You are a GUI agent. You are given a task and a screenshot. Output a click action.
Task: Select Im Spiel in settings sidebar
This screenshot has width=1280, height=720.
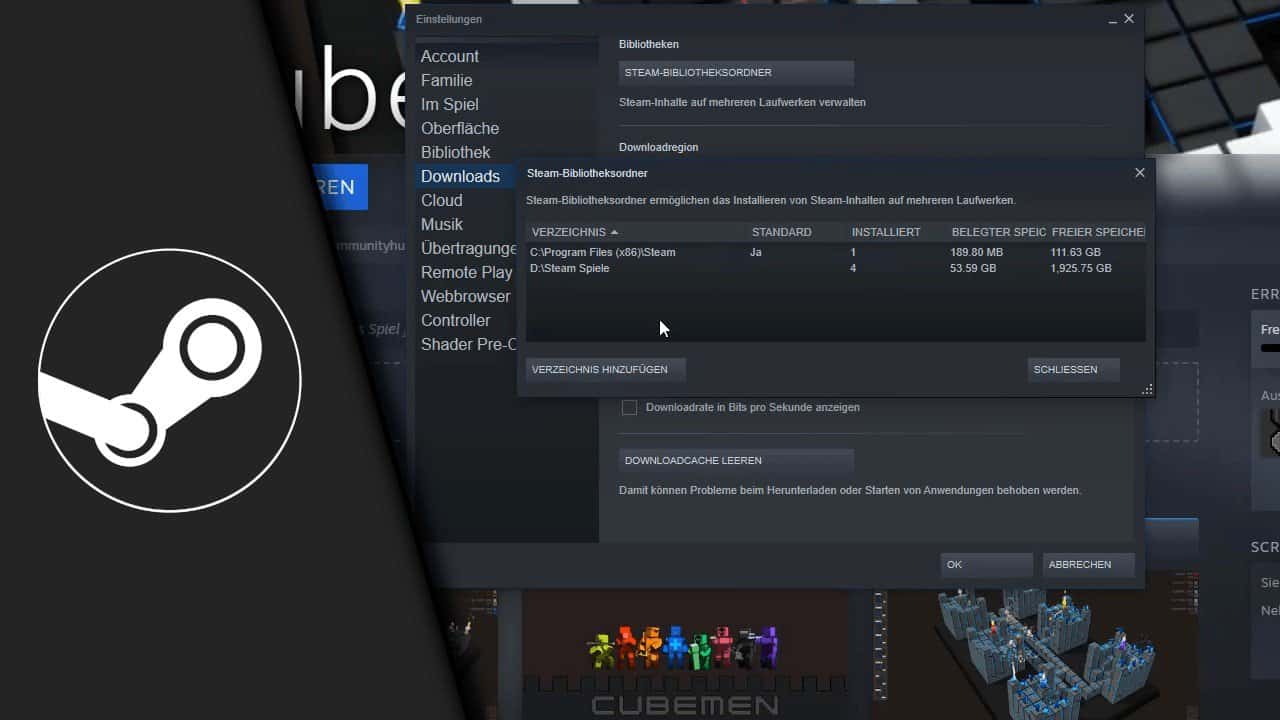pyautogui.click(x=450, y=104)
